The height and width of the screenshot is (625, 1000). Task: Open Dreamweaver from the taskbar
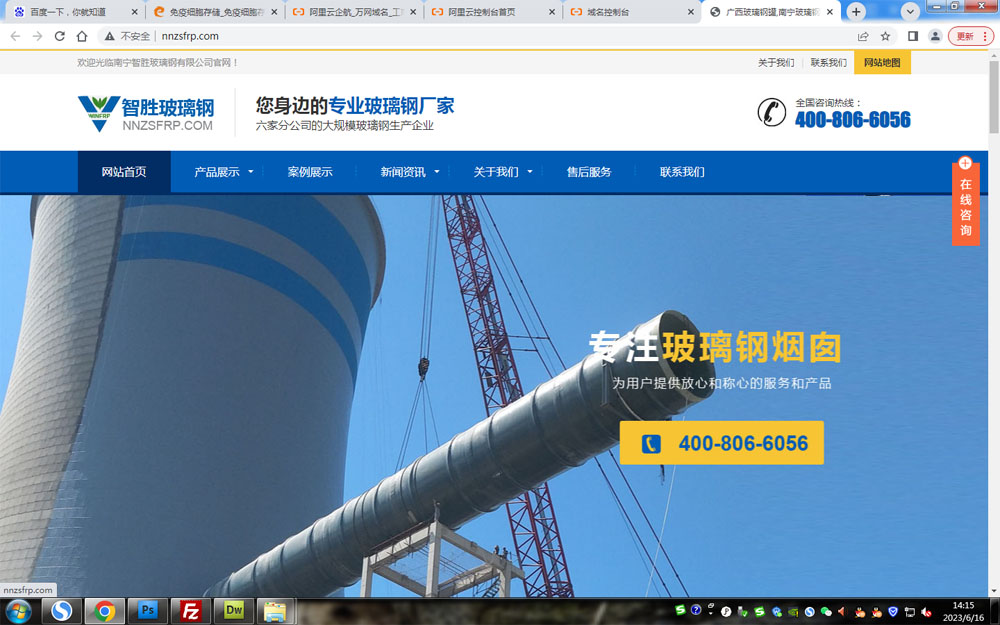tap(233, 610)
